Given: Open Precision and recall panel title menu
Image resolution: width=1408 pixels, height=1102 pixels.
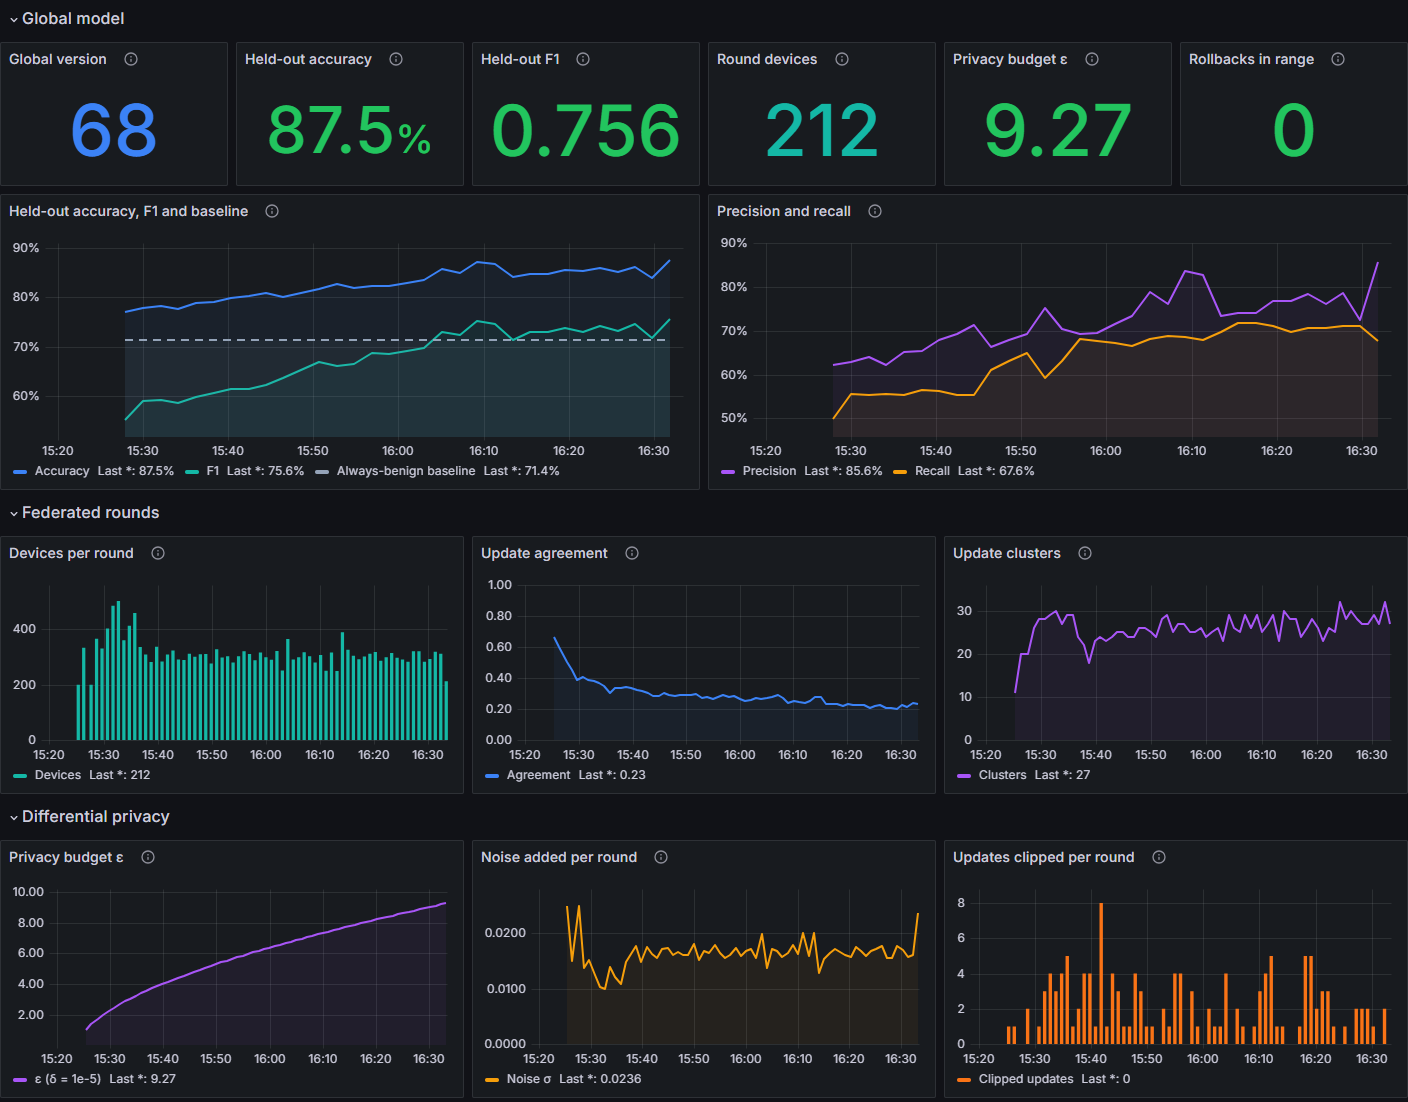Looking at the screenshot, I should tap(784, 211).
